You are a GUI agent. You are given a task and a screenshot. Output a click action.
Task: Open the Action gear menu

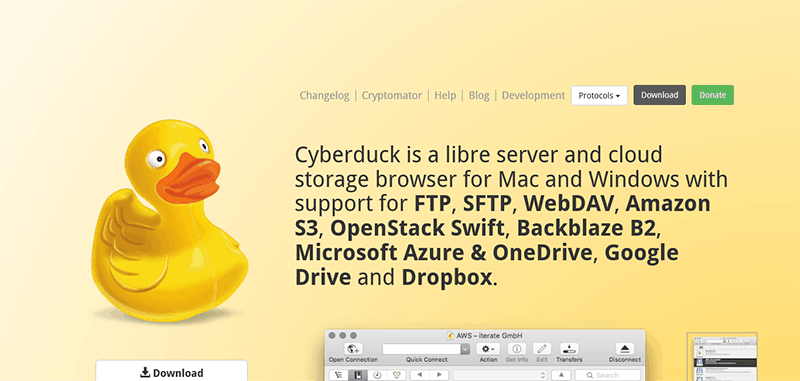(488, 349)
